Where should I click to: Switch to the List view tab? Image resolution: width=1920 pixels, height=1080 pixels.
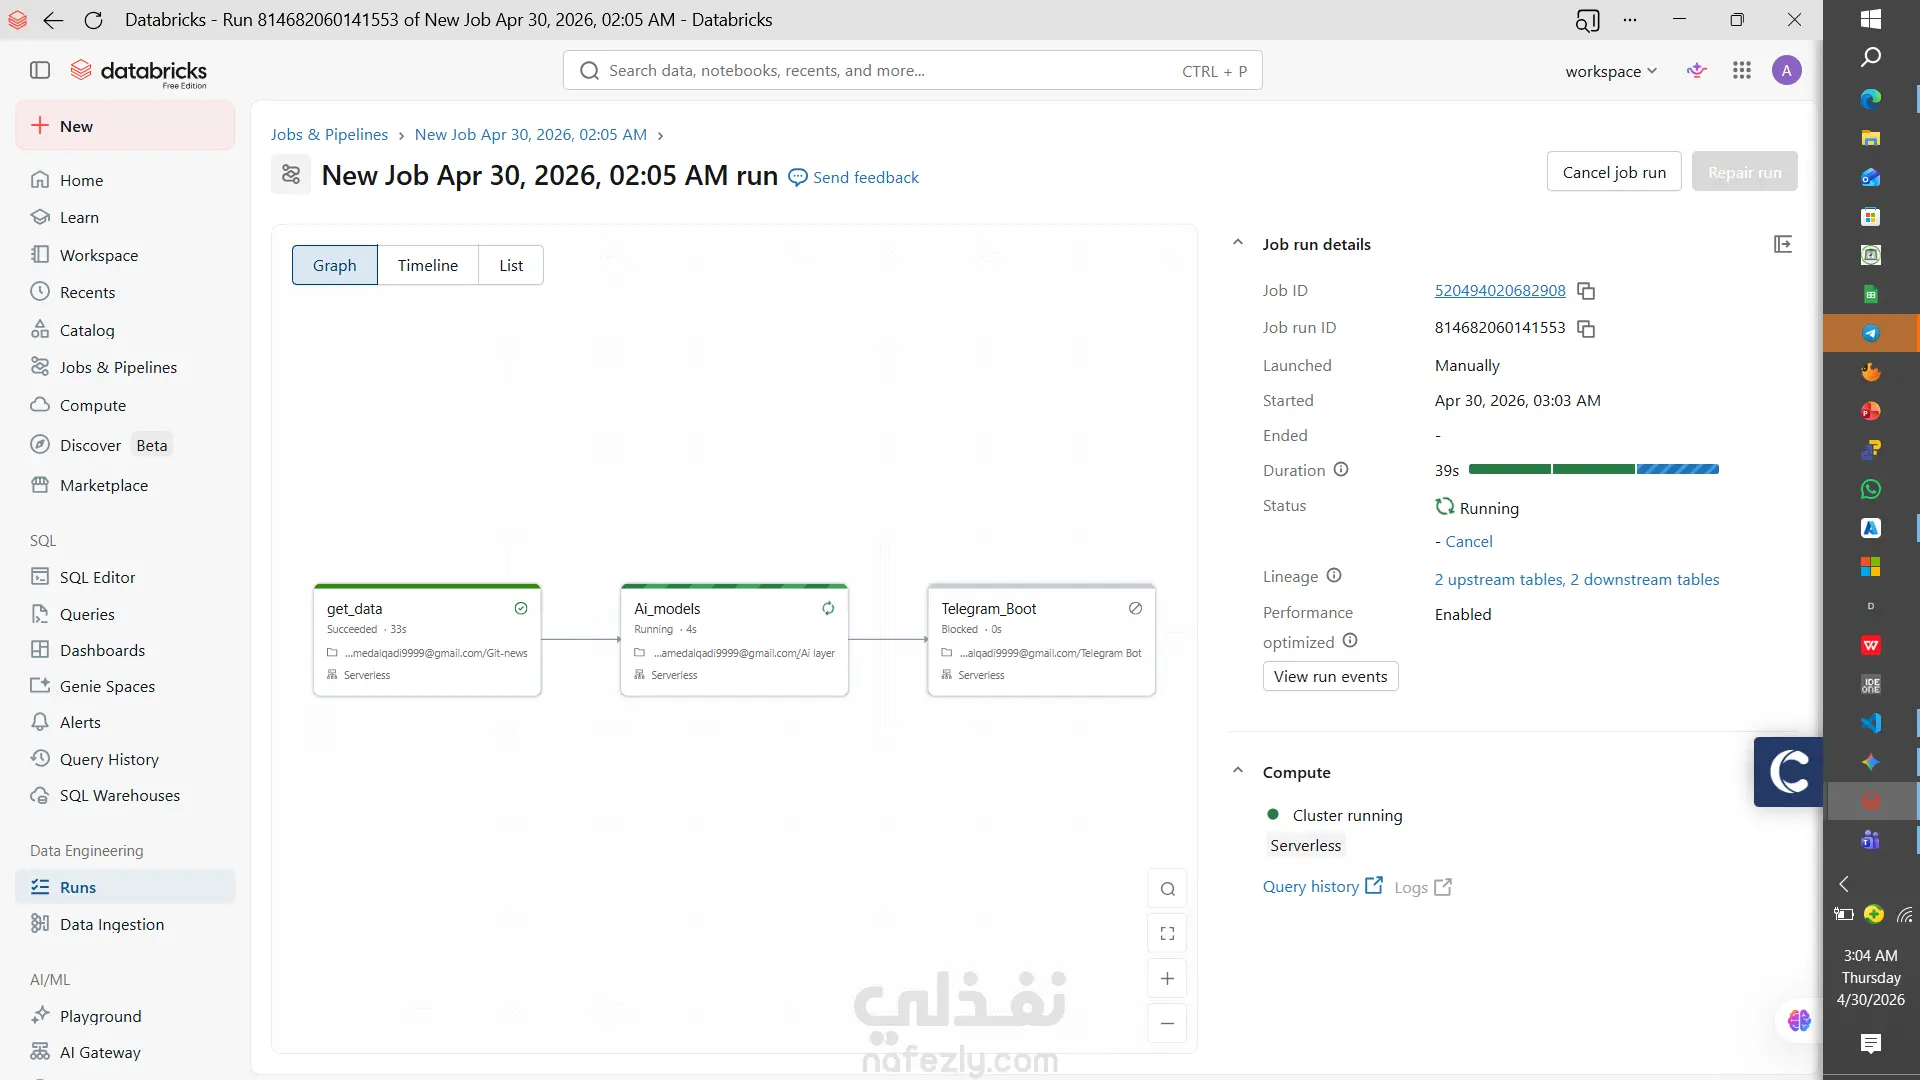511,265
